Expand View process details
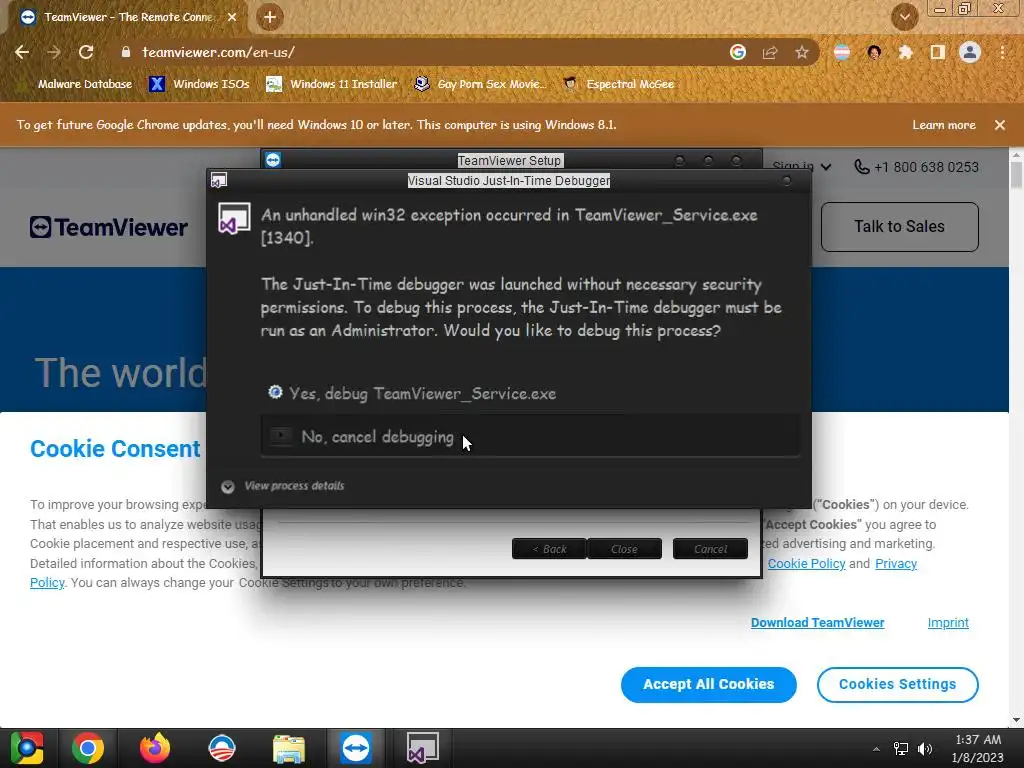 tap(283, 486)
